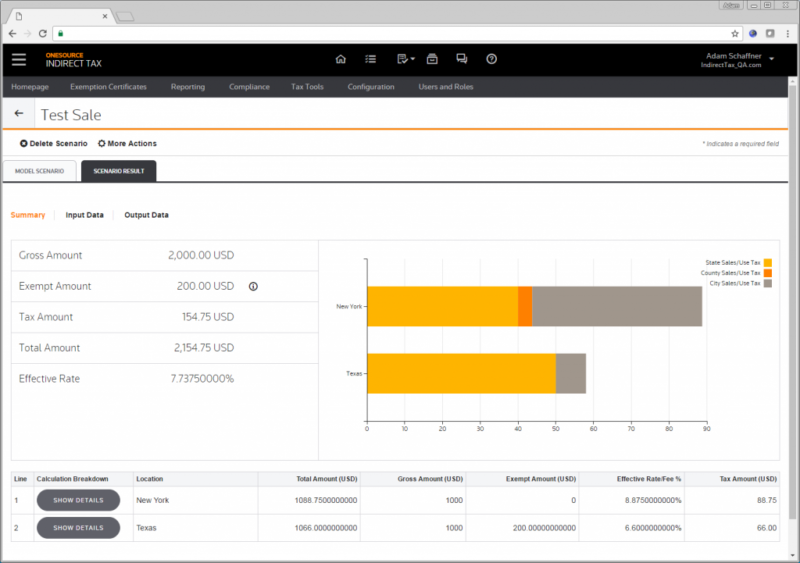The width and height of the screenshot is (800, 563).
Task: Open the More Actions menu
Action: click(x=127, y=144)
